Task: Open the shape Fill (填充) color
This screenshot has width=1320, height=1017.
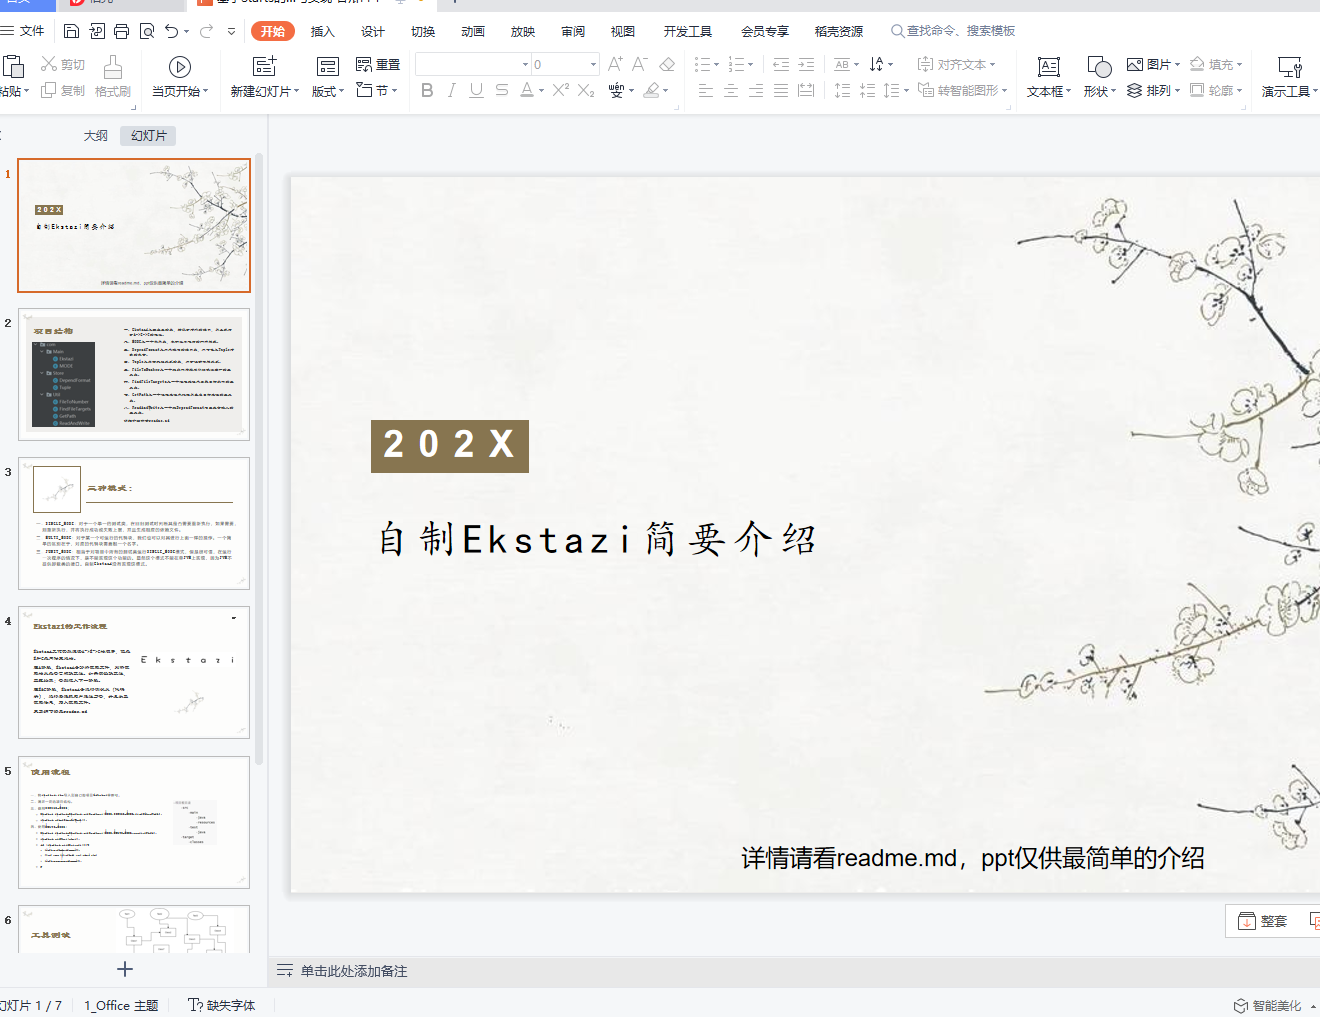Action: click(x=1216, y=64)
